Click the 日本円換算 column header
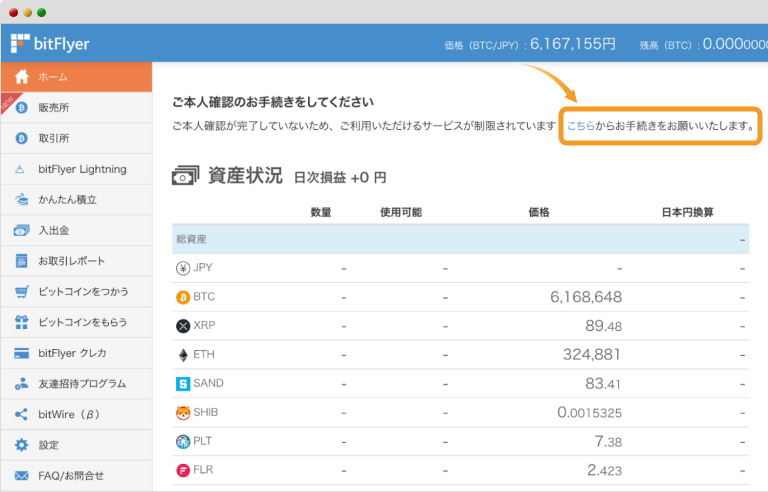 click(x=687, y=212)
